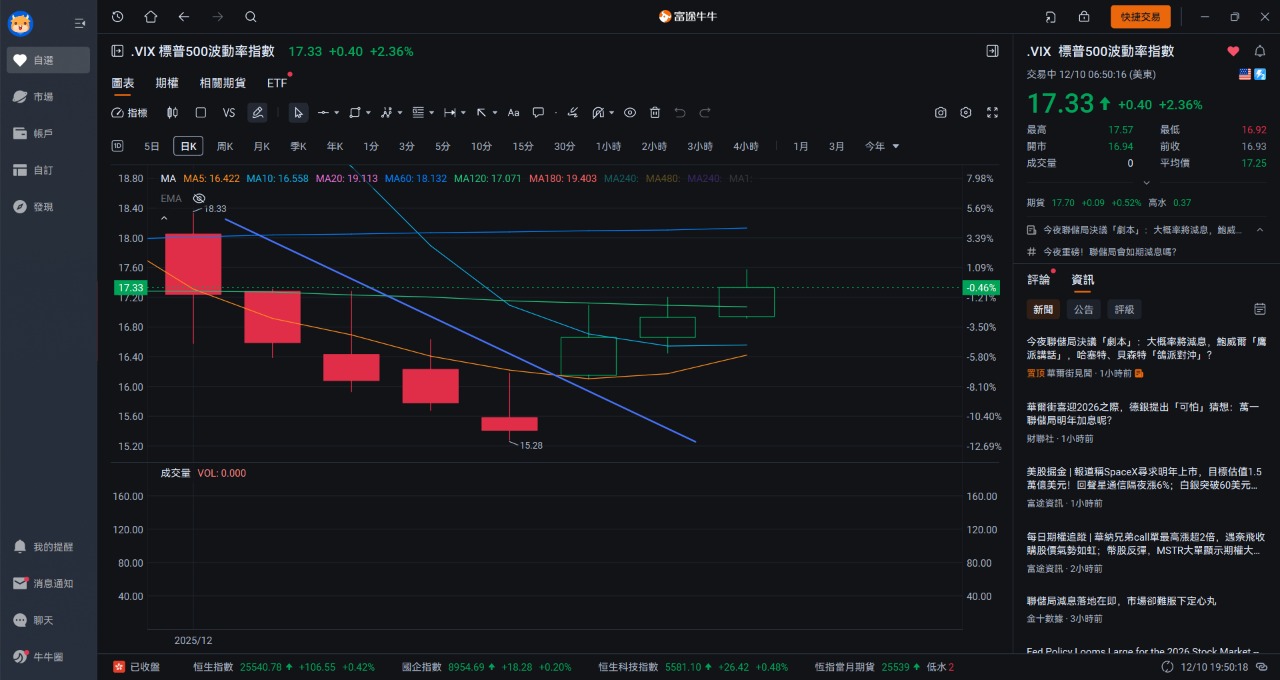This screenshot has height=680, width=1280.
Task: Navigate back with the left arrow
Action: 183,16
